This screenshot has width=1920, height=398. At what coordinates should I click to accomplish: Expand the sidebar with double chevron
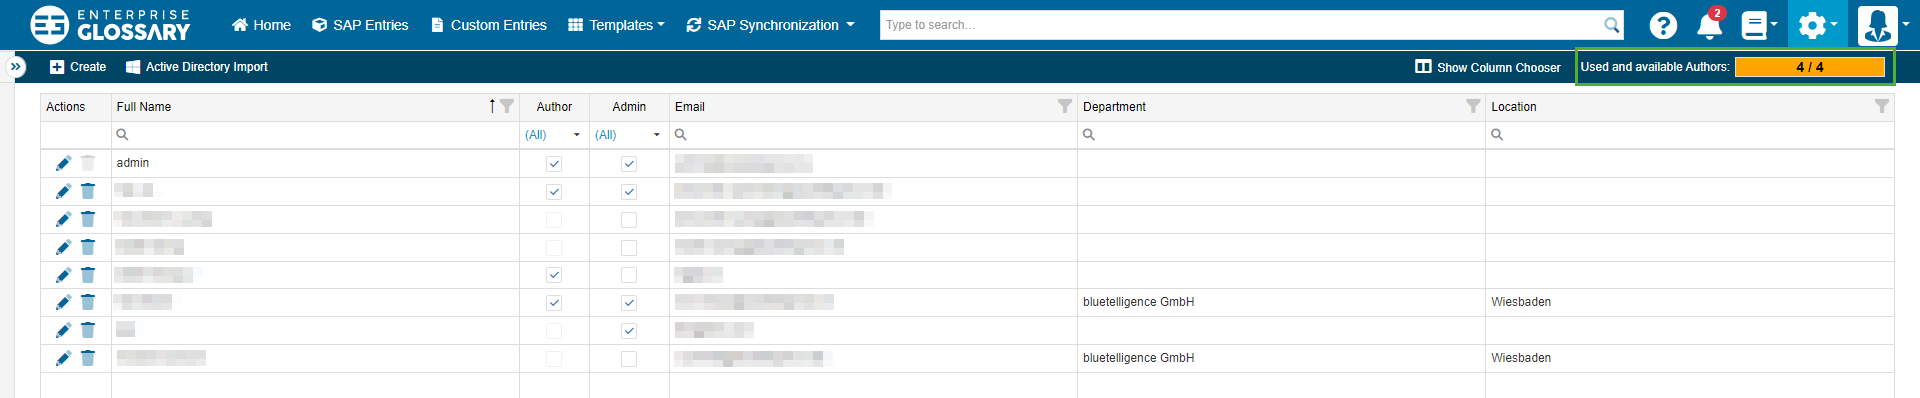coord(16,67)
